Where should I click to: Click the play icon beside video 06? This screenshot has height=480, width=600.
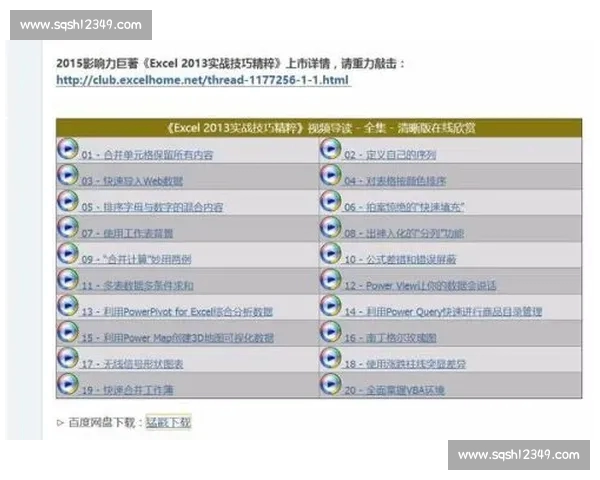point(330,201)
